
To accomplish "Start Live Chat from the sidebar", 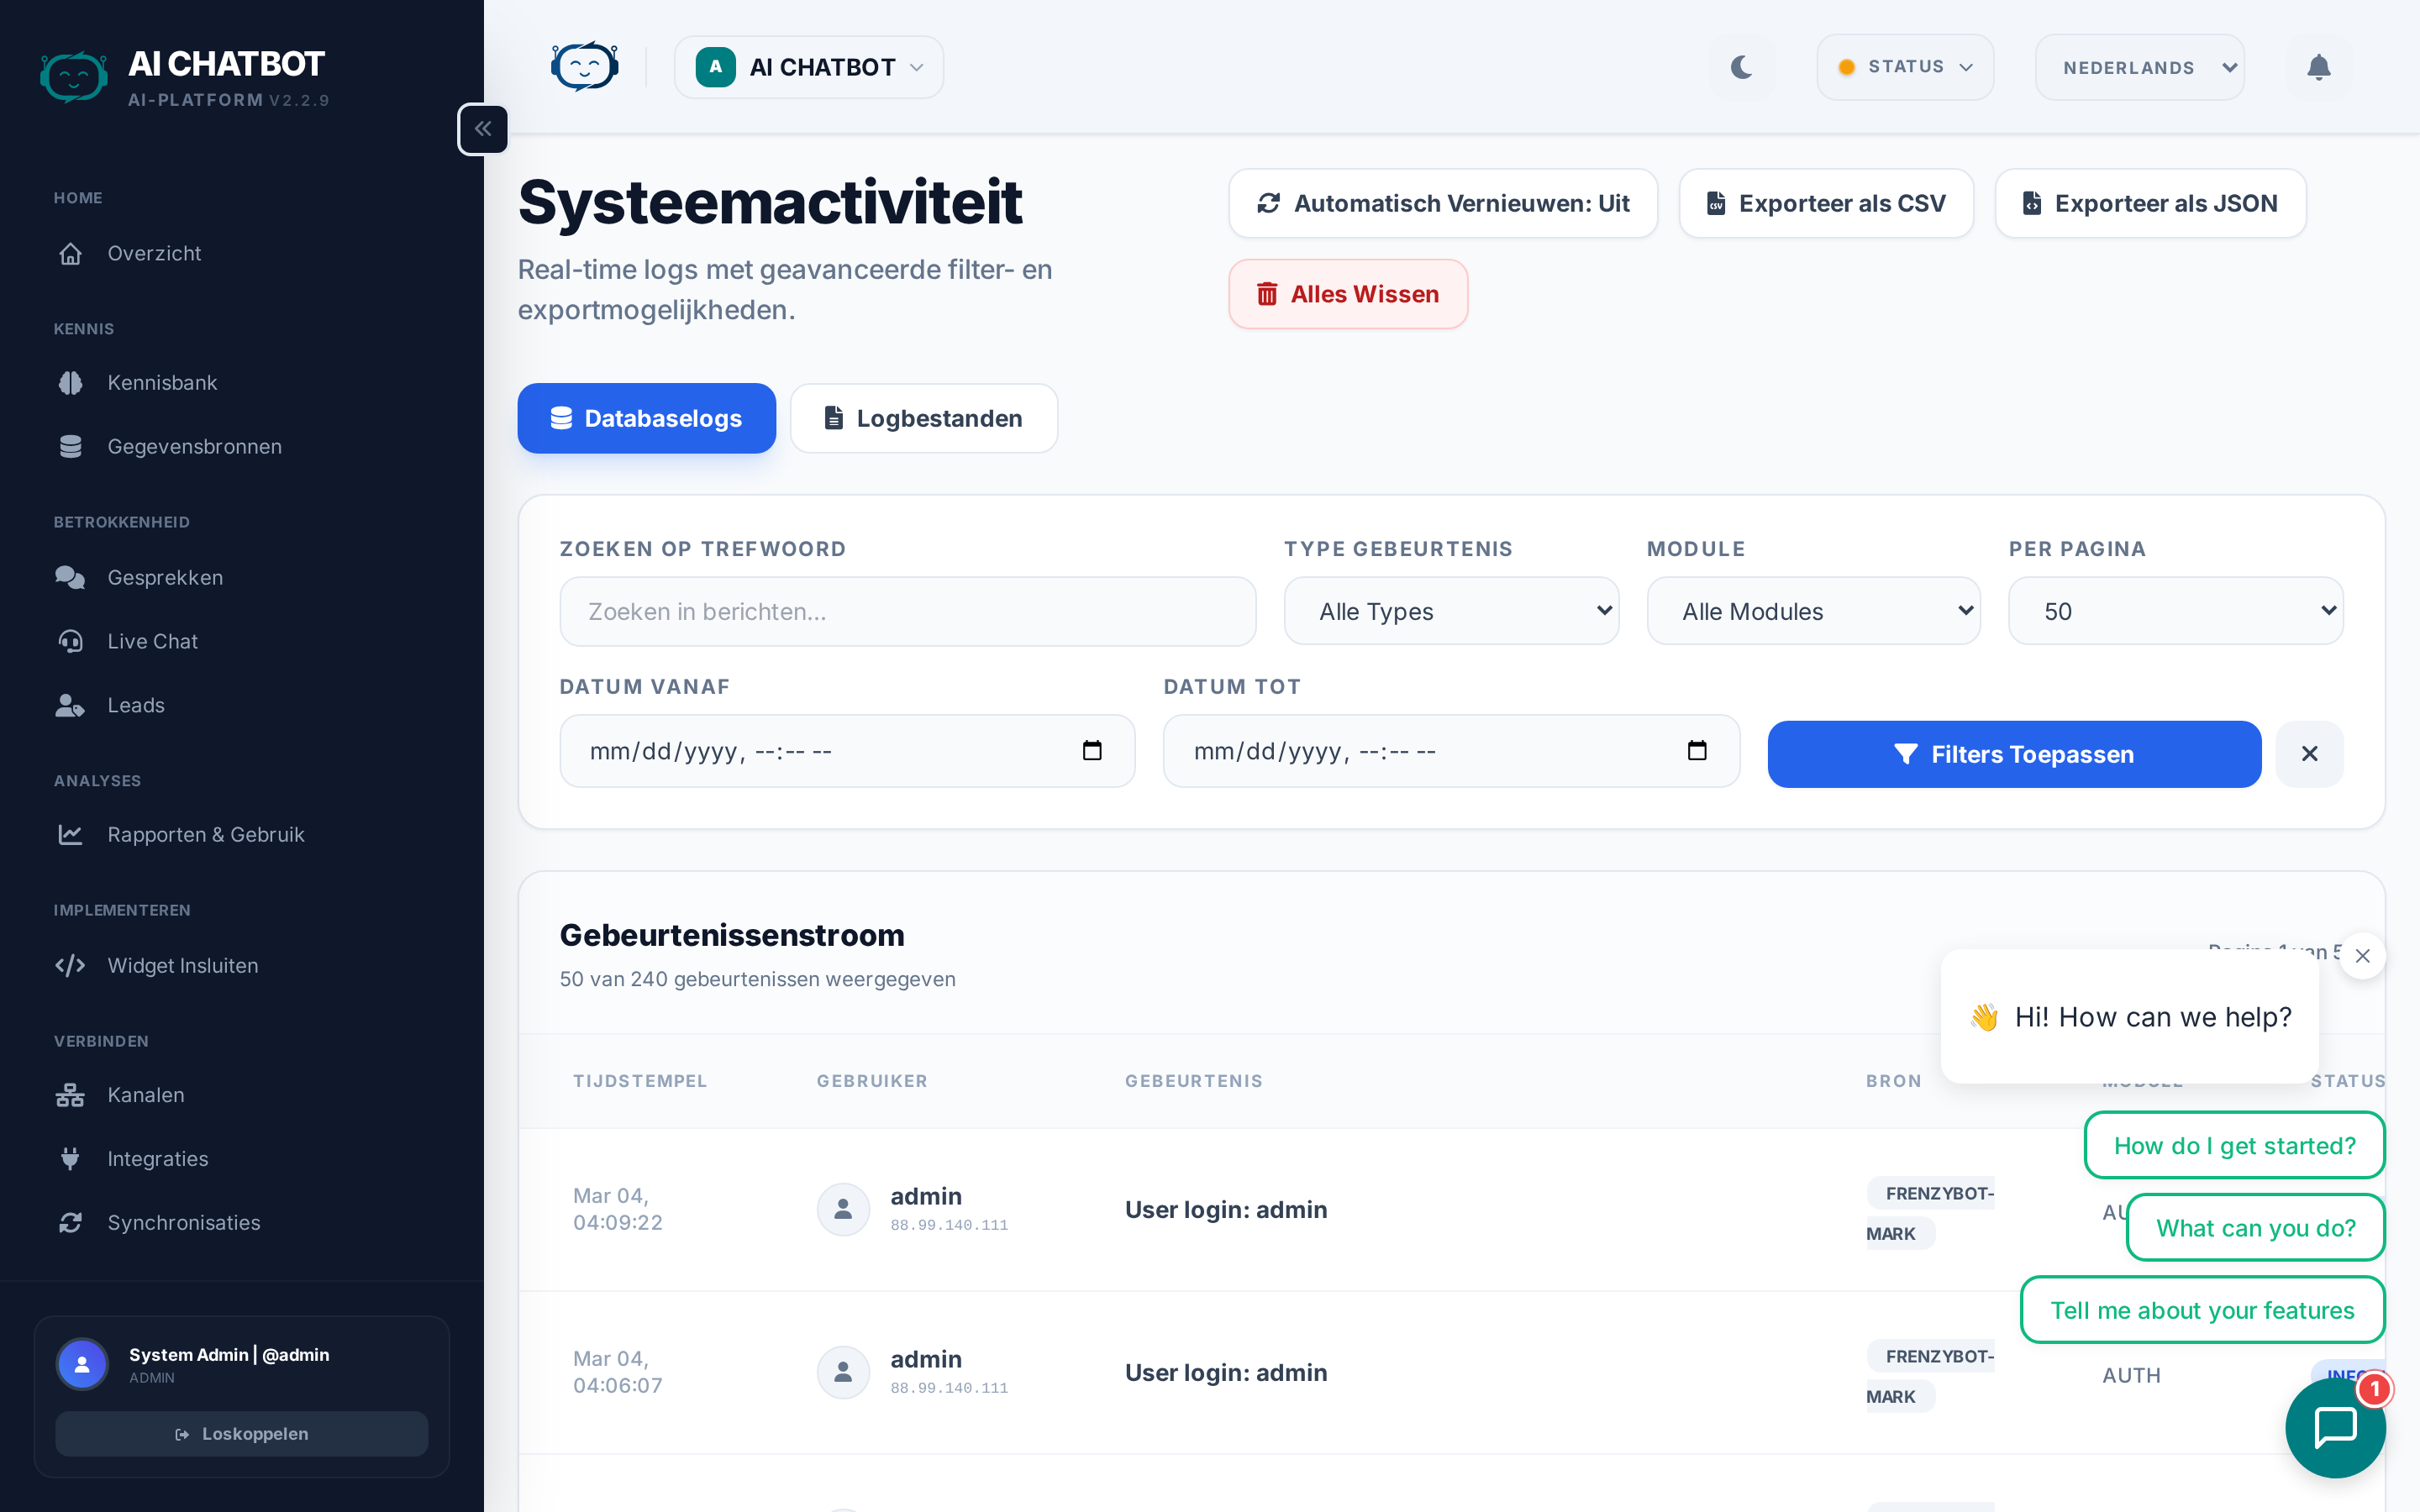I will pos(153,641).
